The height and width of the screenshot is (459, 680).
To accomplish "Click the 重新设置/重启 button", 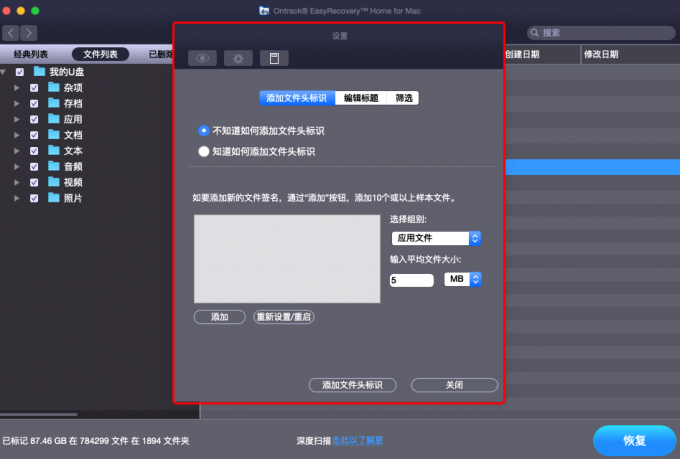I will point(284,317).
